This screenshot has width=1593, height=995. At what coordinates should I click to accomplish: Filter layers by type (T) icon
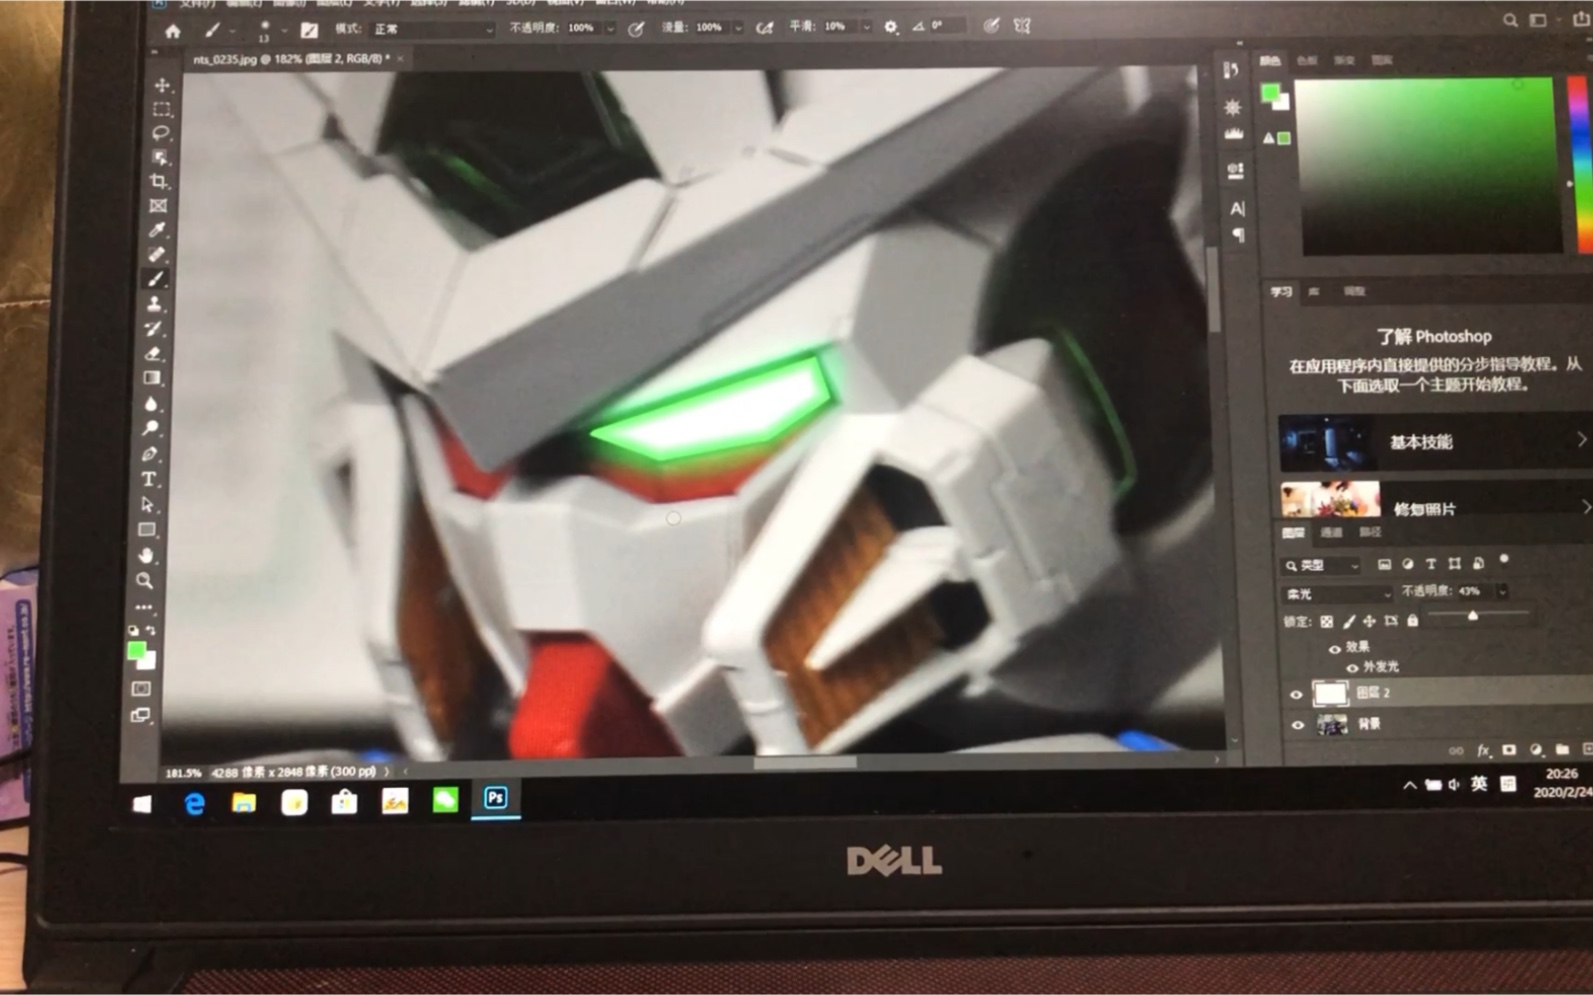tap(1431, 564)
